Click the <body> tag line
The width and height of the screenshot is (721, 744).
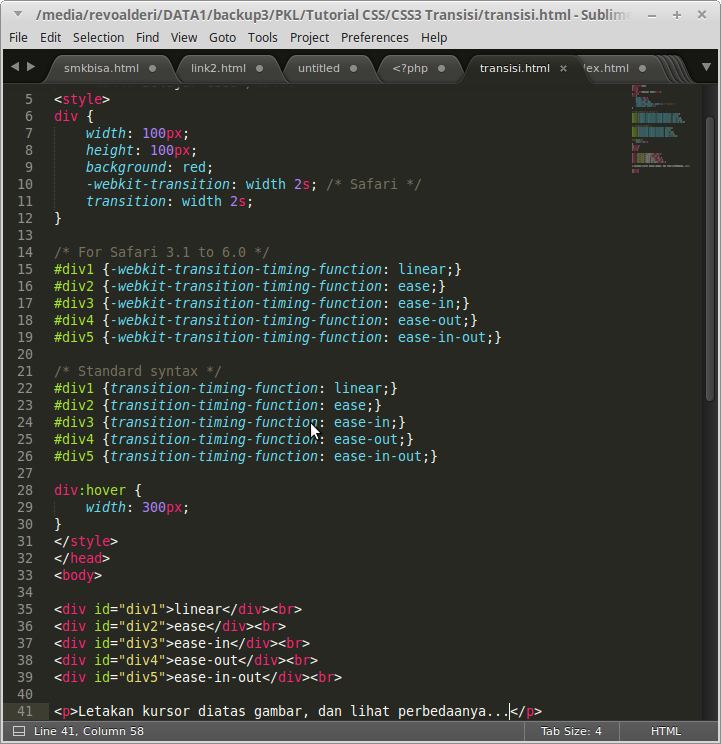coord(78,575)
